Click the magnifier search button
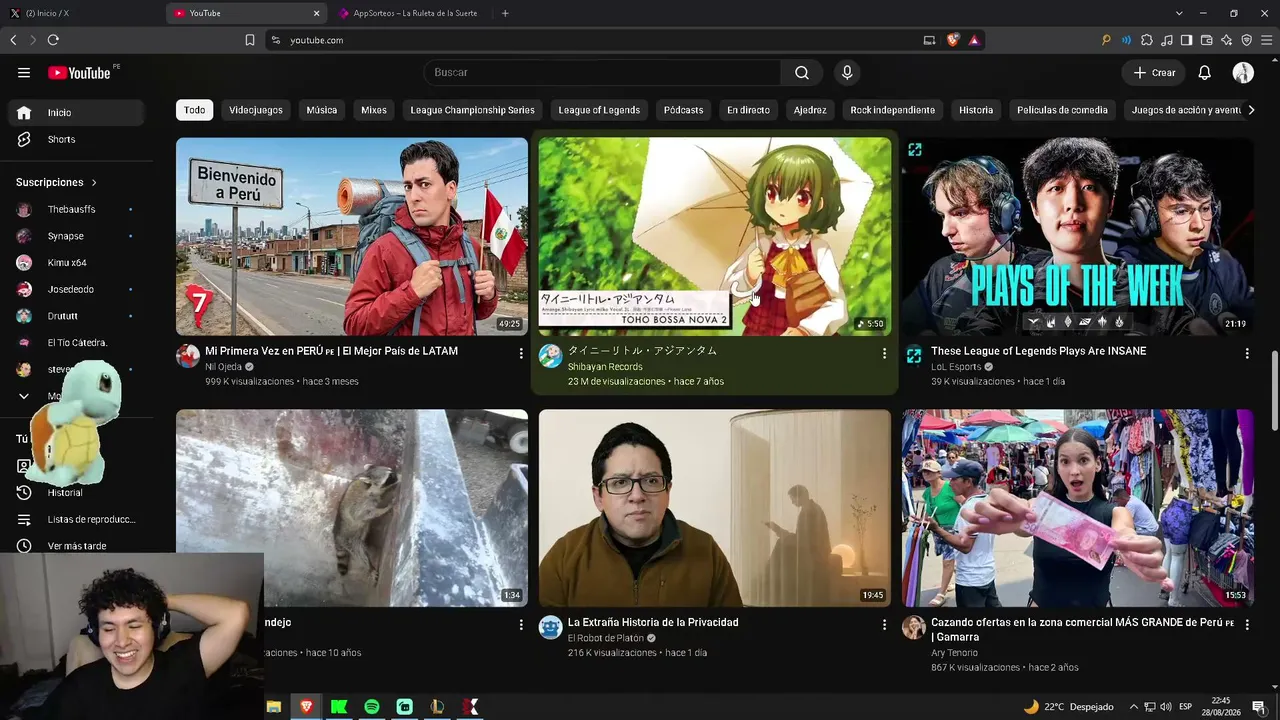This screenshot has height=720, width=1280. (x=802, y=72)
